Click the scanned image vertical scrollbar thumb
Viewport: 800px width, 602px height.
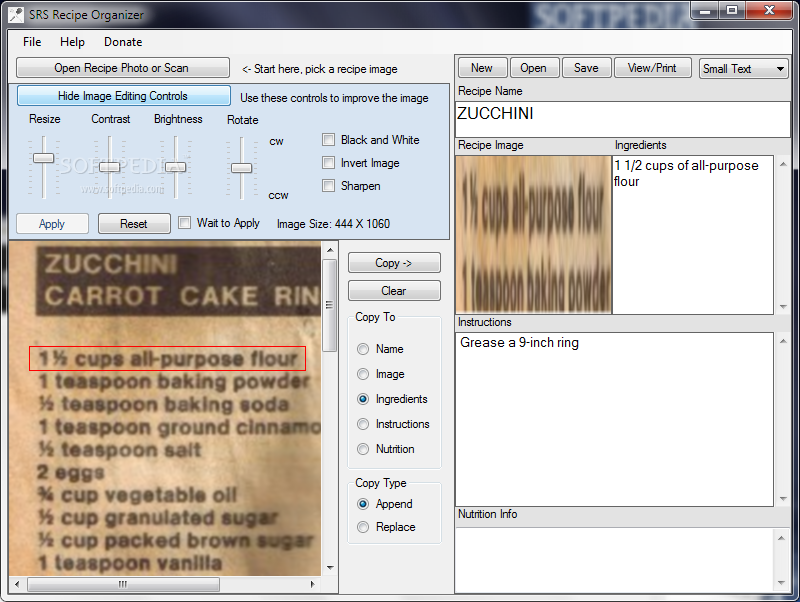[x=330, y=305]
